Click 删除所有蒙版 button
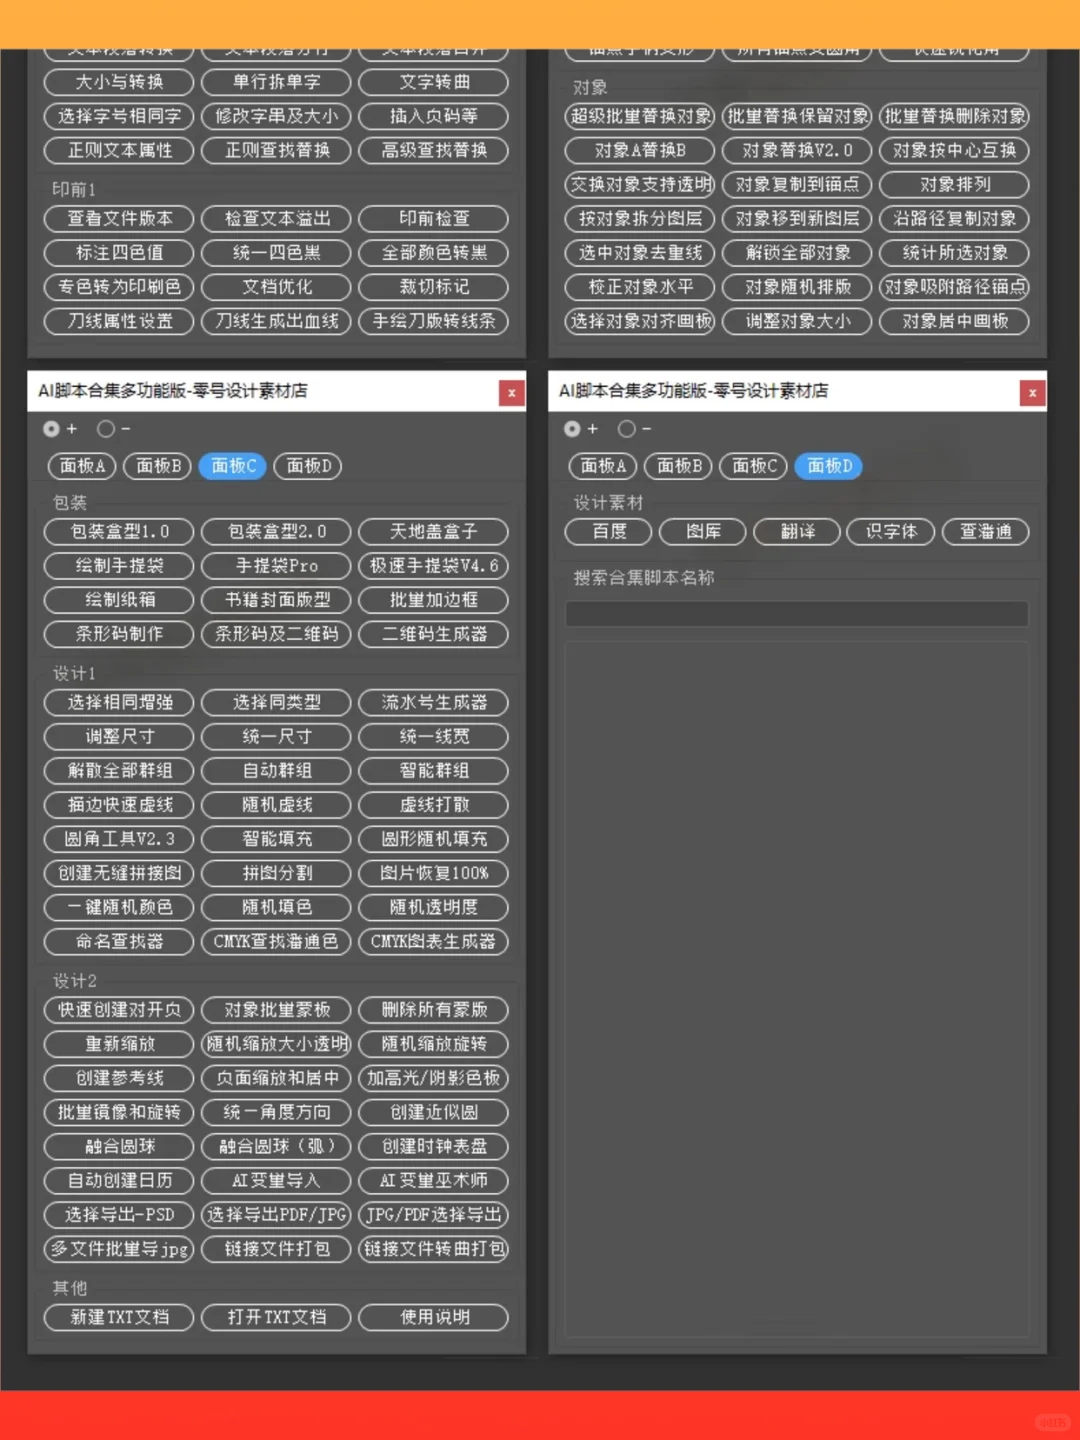This screenshot has height=1440, width=1080. [x=433, y=1010]
